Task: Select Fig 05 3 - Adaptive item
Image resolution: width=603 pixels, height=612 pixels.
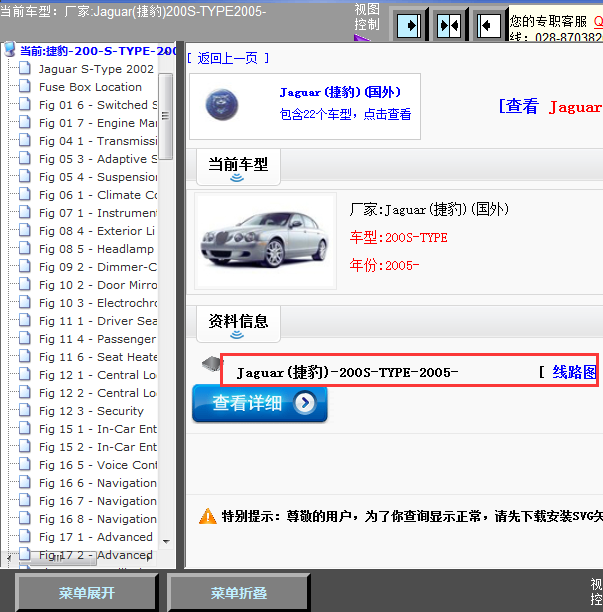Action: click(98, 159)
